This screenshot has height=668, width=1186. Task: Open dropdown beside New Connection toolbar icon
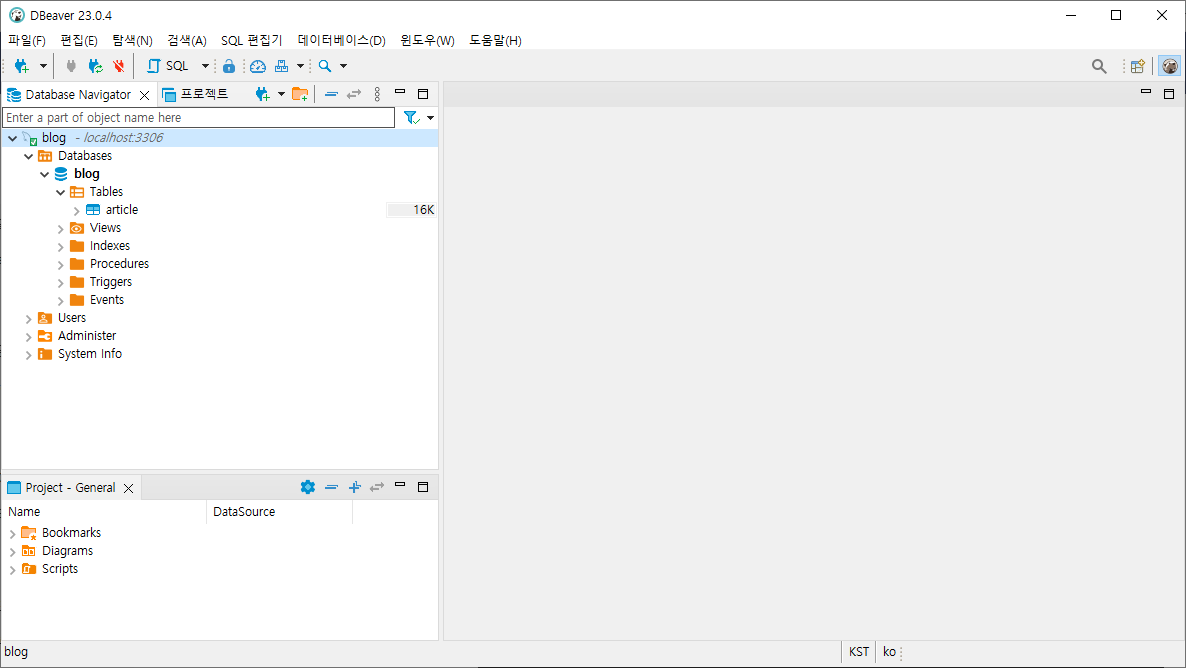tap(43, 67)
